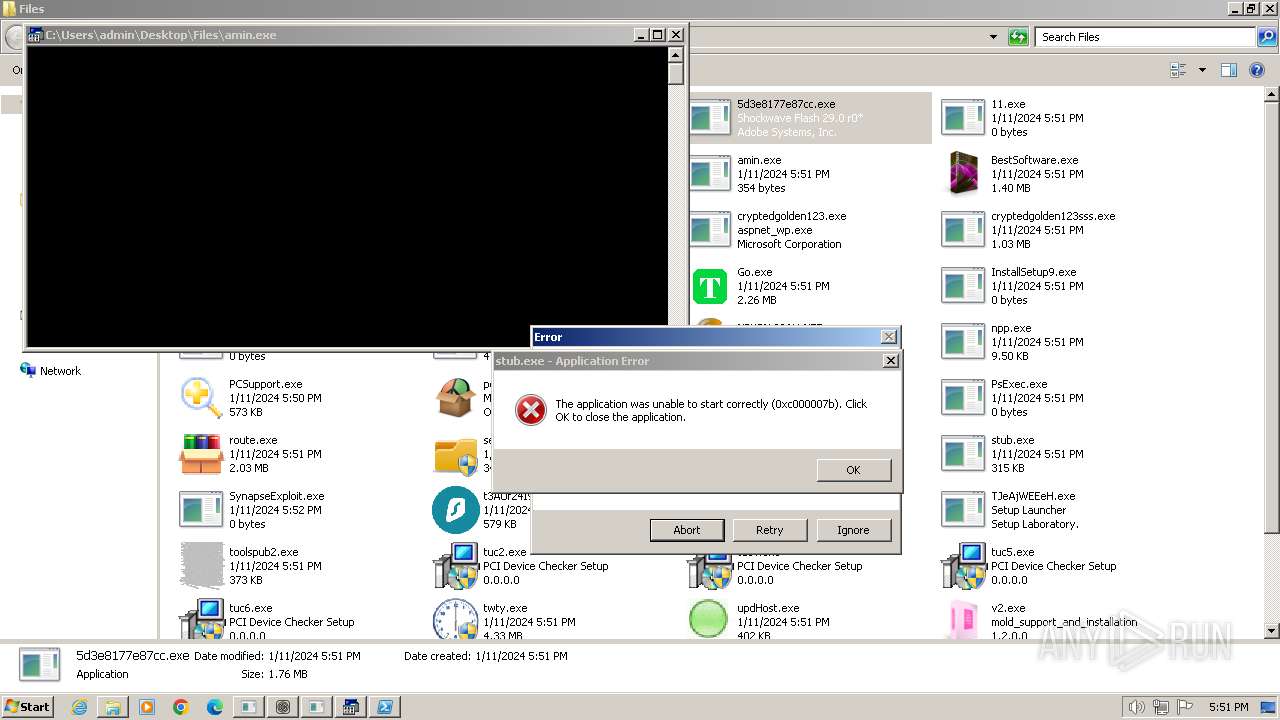Select the file named tuc2.exe
This screenshot has height=720, width=1280.
point(504,552)
